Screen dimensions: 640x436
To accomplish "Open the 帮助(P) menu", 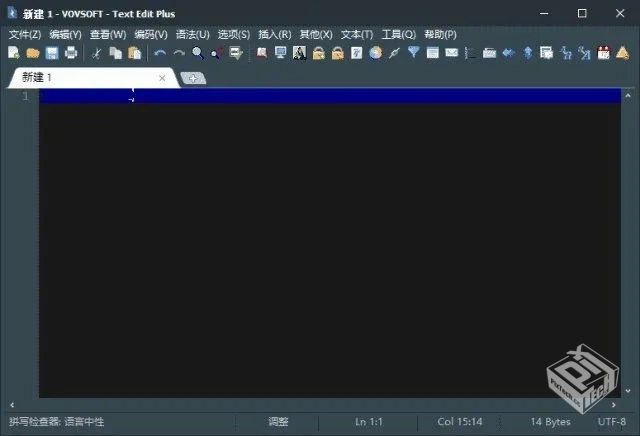I will tap(440, 34).
